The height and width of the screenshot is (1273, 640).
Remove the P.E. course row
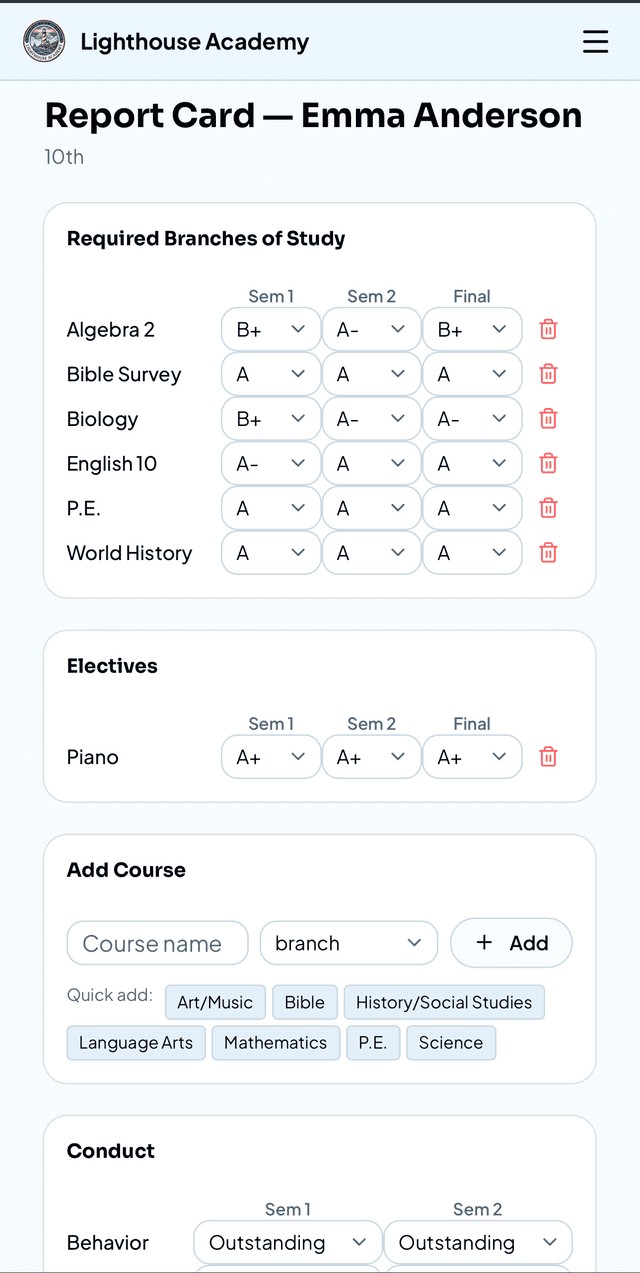point(548,508)
